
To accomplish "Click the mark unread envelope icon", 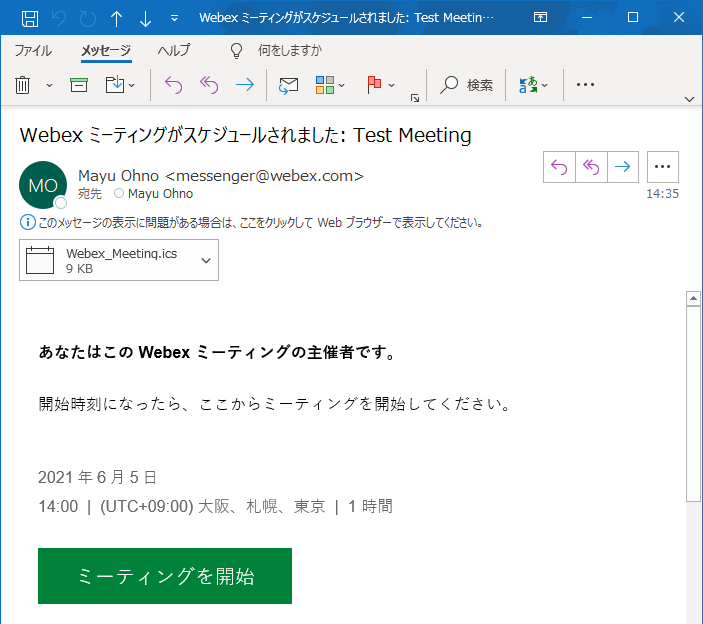I will (x=288, y=85).
